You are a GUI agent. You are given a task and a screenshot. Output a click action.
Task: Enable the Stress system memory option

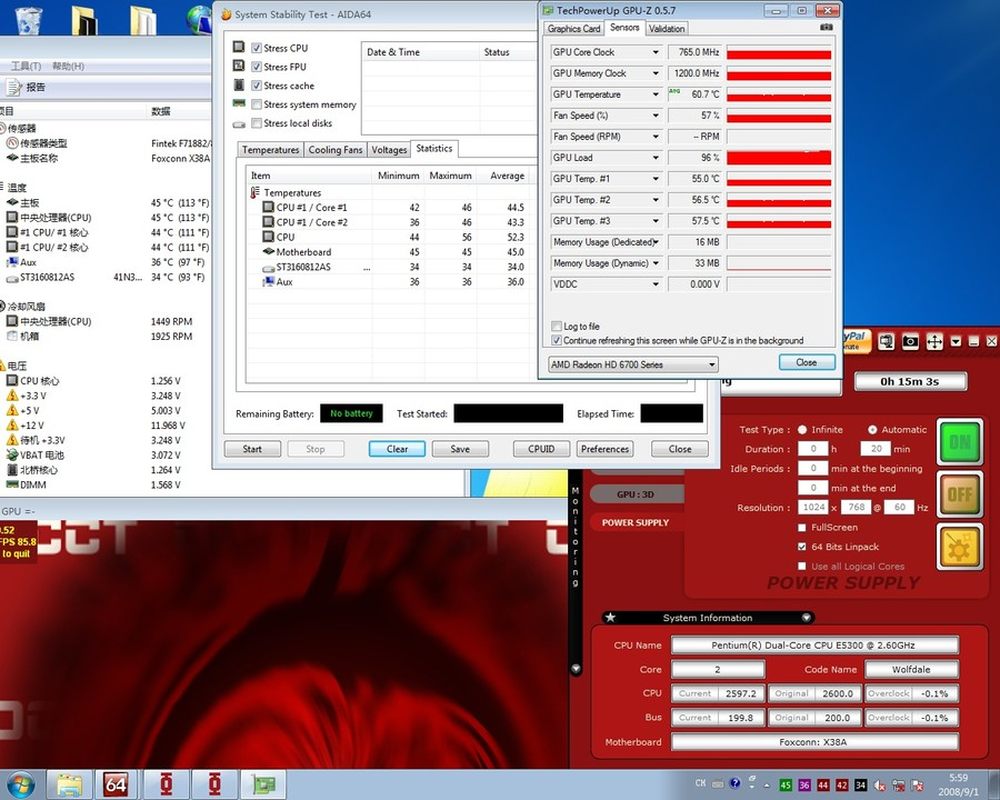click(257, 105)
